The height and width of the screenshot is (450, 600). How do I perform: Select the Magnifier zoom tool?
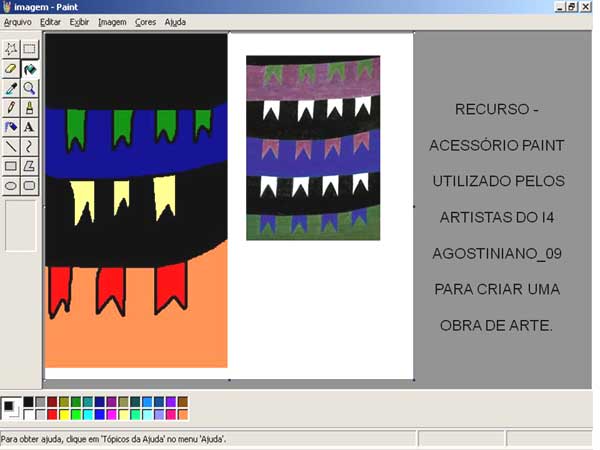click(29, 88)
